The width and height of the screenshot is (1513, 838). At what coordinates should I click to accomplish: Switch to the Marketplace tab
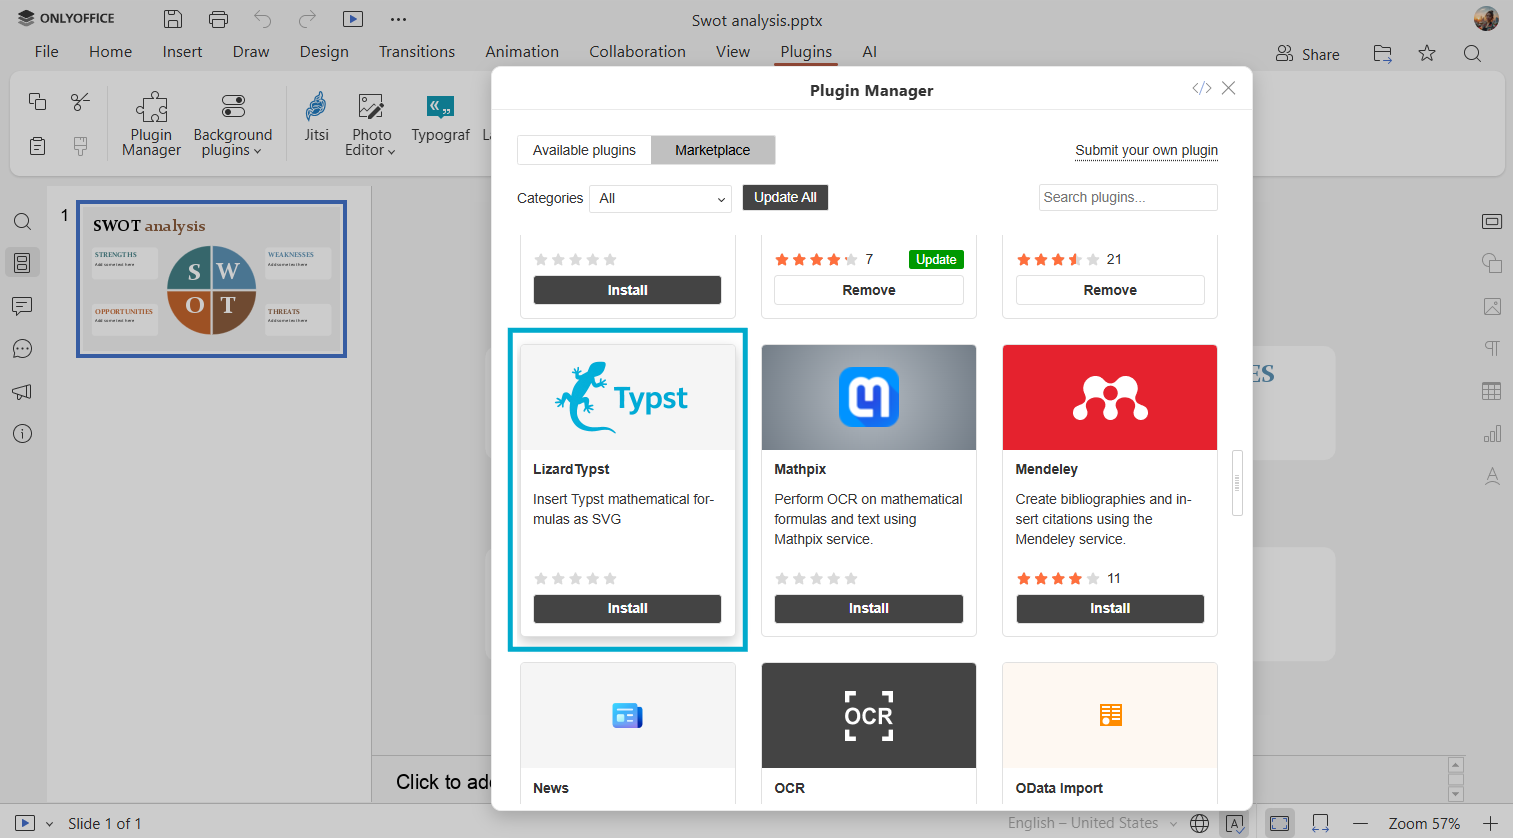point(712,149)
